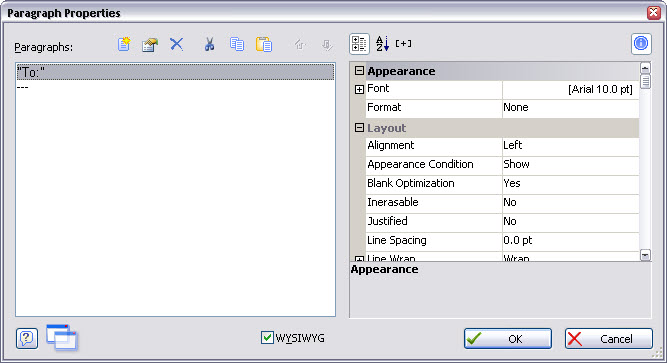Viewport: 667px width, 363px height.
Task: Paste paragraph with the clipboard icon
Action: pyautogui.click(x=264, y=44)
